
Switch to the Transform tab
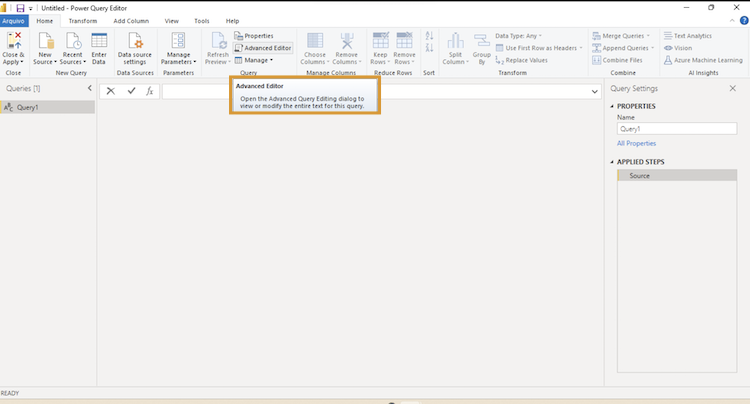pyautogui.click(x=83, y=21)
